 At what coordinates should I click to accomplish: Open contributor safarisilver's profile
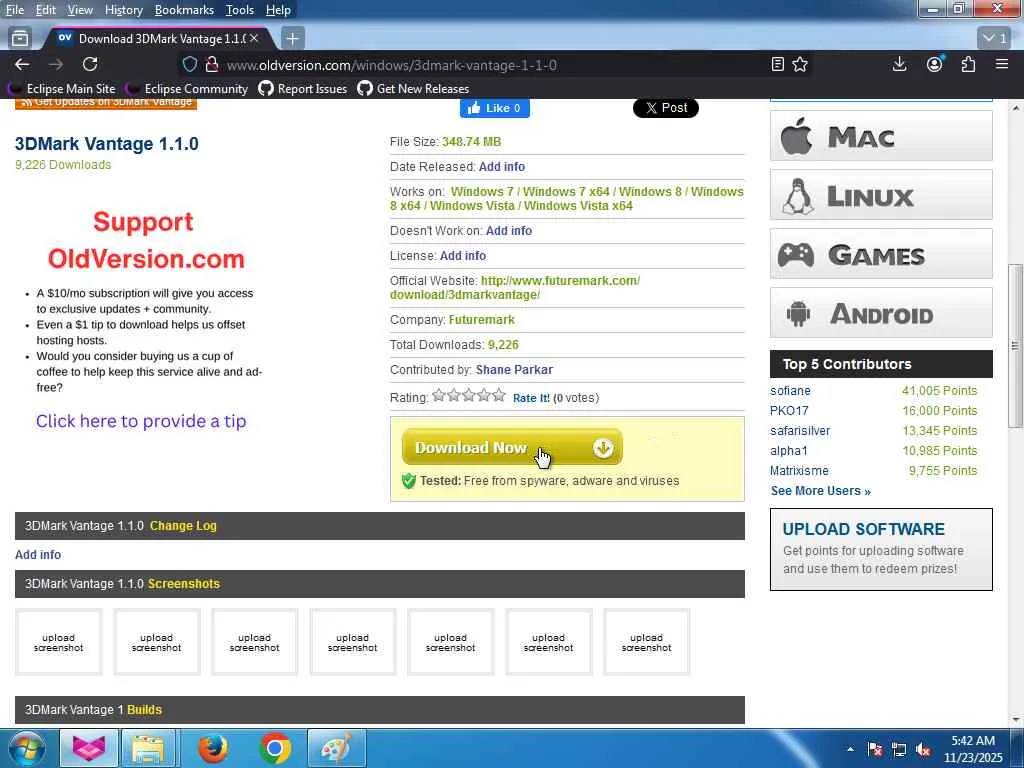(x=800, y=430)
